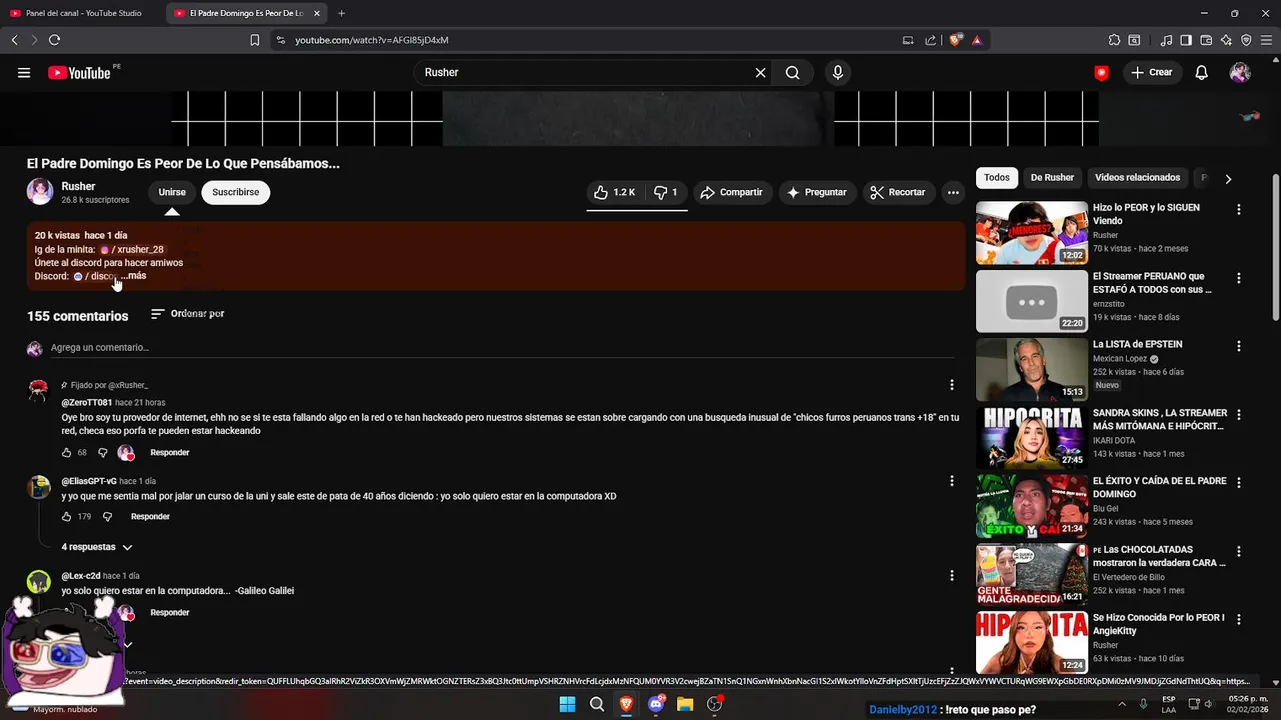Viewport: 1281px width, 720px height.
Task: Click the page vertical scrollbar
Action: tap(1276, 250)
